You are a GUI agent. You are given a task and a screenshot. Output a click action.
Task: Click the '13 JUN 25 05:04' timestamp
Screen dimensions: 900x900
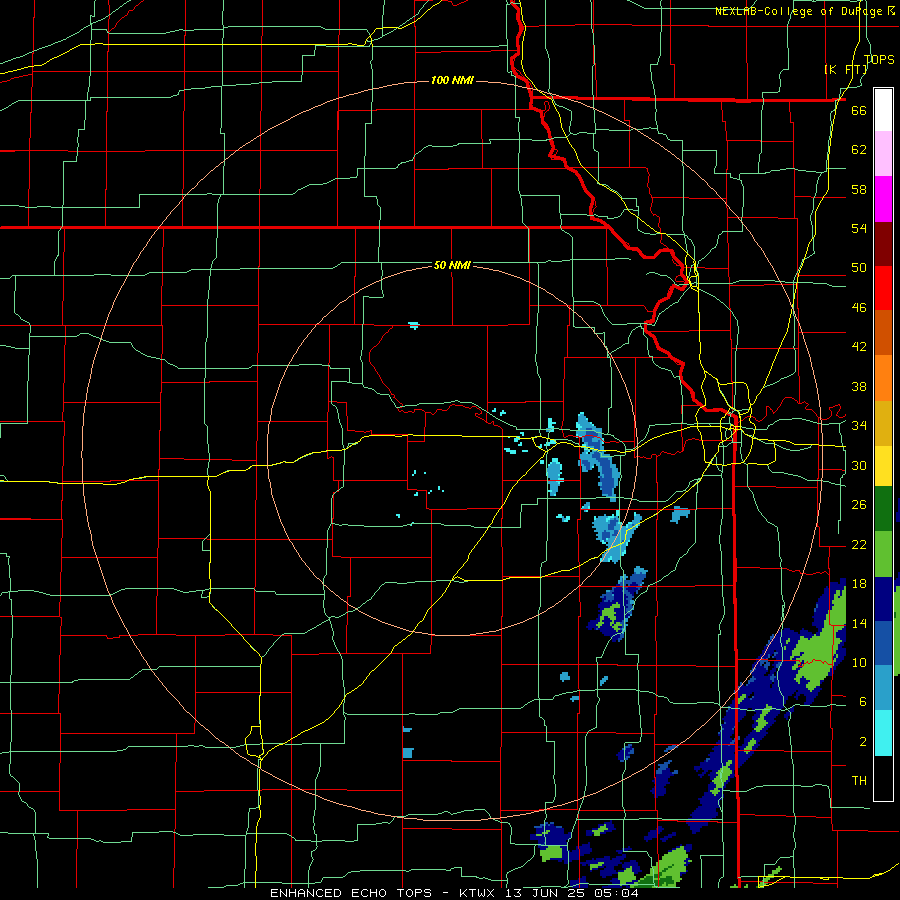click(572, 893)
